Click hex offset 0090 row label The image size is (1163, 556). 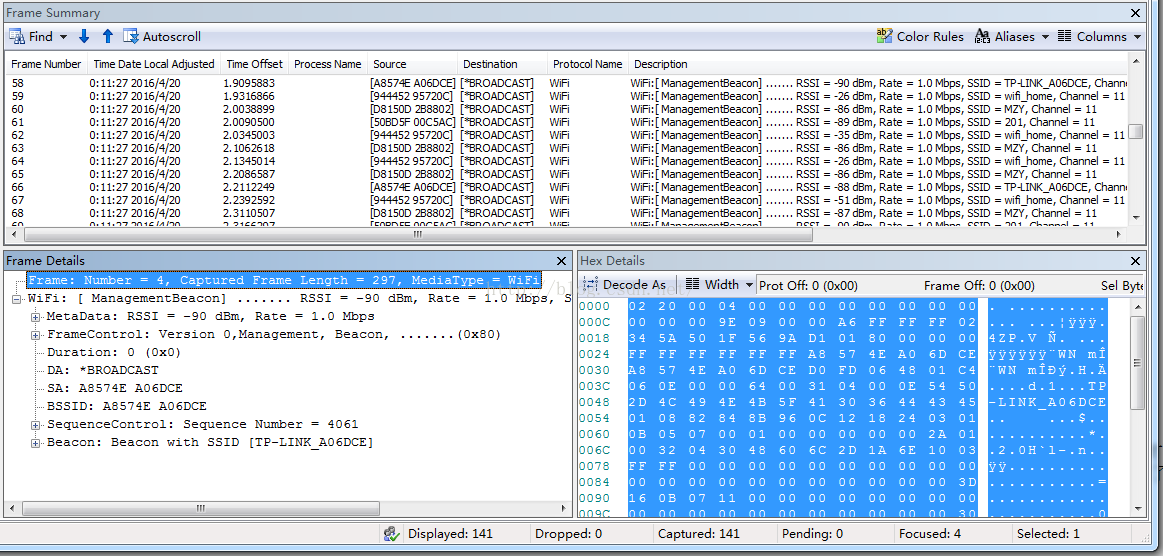coord(593,497)
